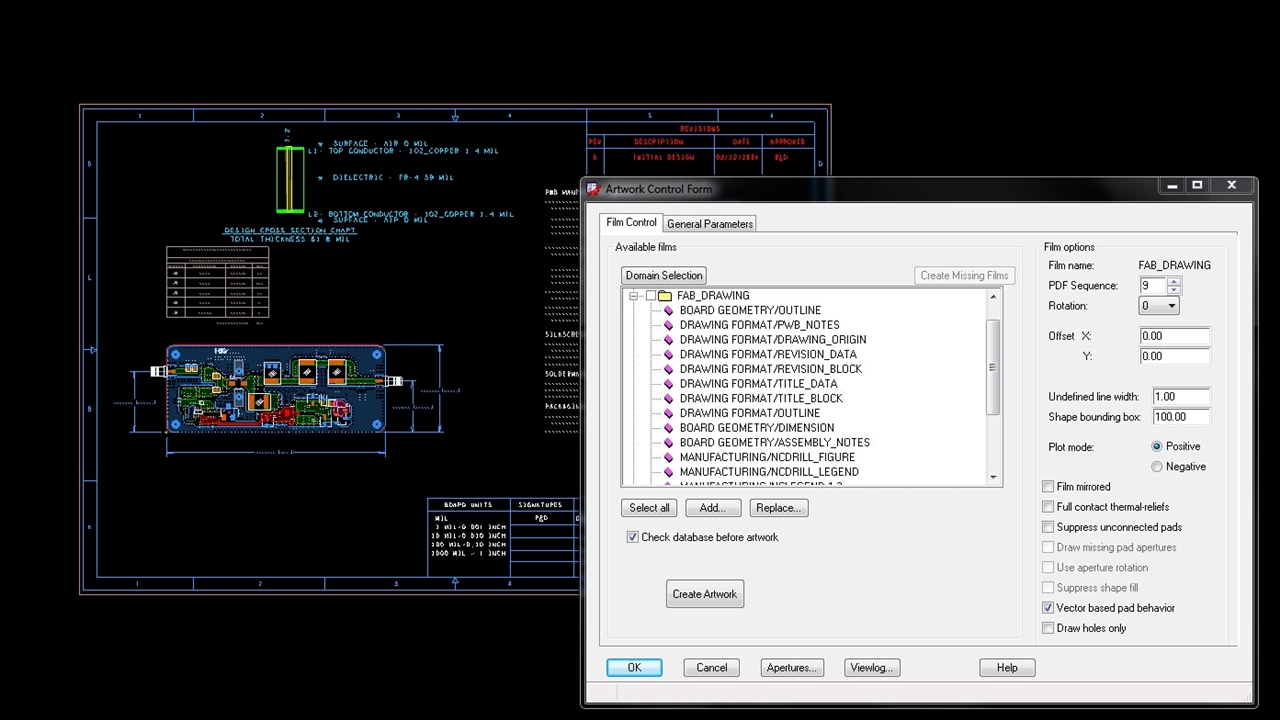Enable Film mirrored option

coord(1048,487)
